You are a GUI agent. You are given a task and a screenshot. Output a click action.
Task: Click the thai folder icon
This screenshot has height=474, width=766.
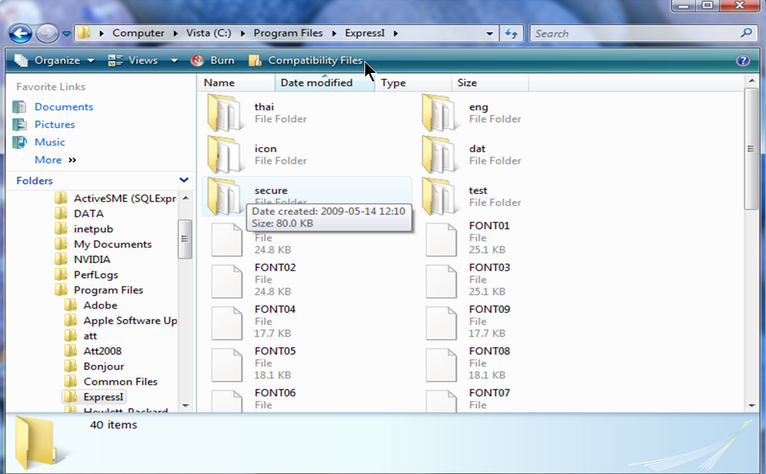pos(224,113)
